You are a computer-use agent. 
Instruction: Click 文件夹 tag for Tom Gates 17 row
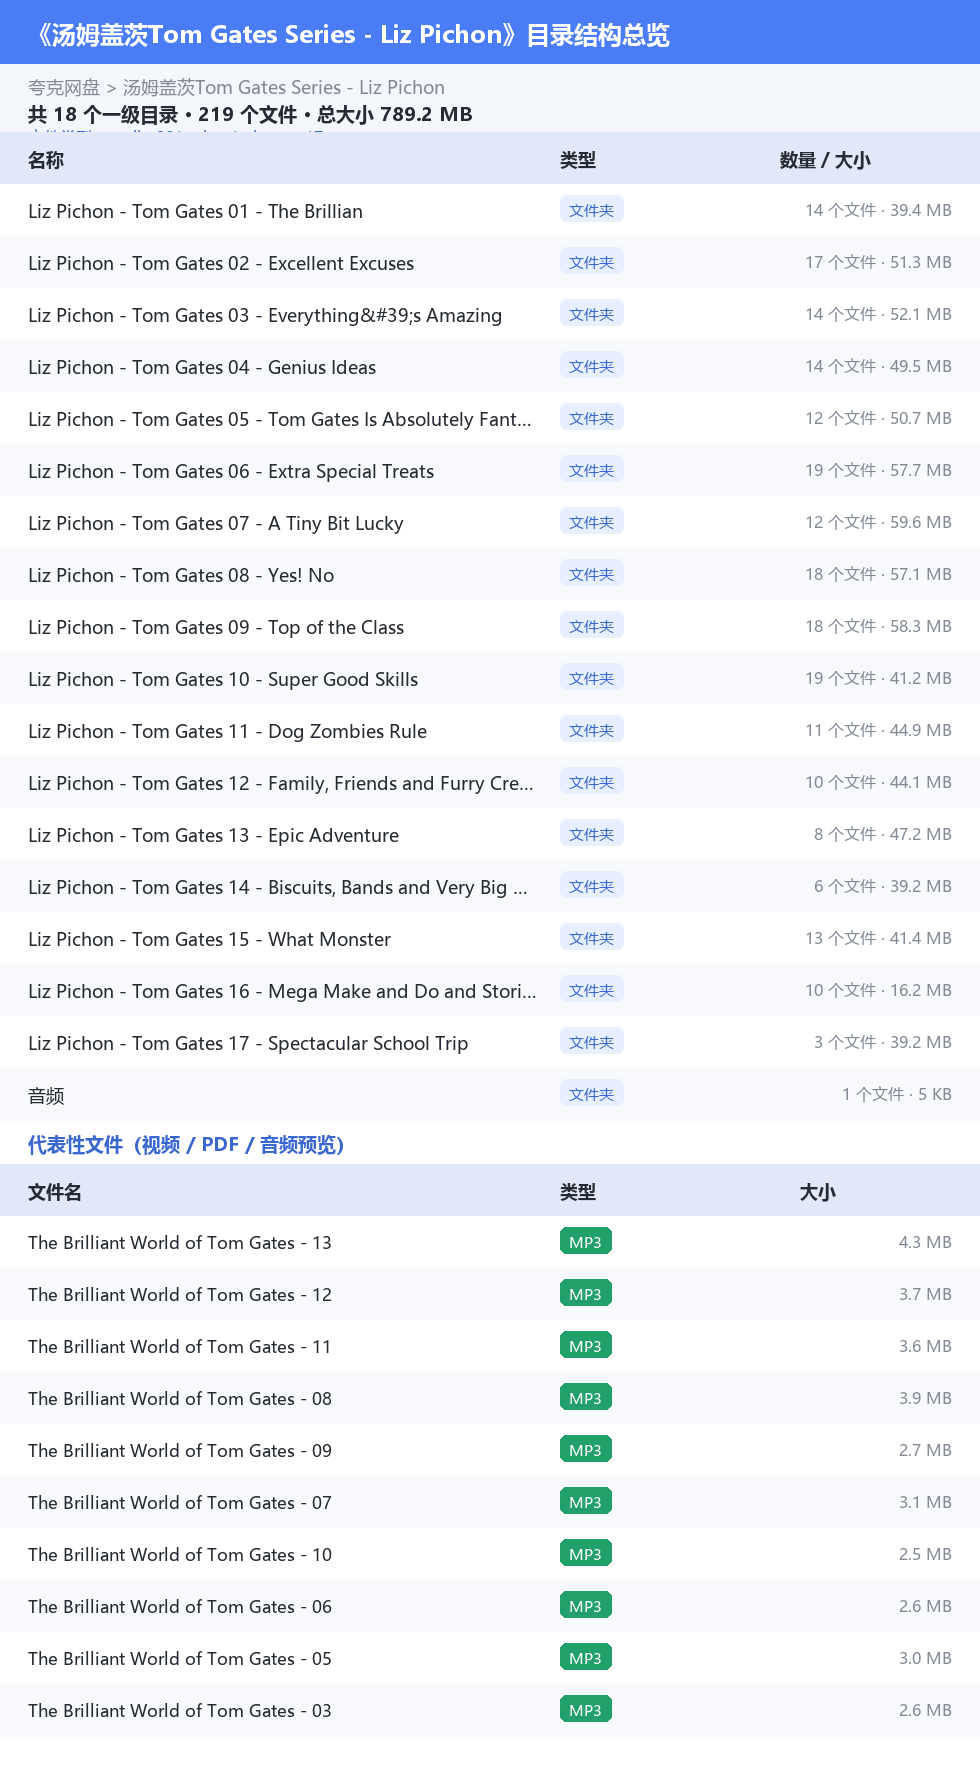tap(592, 1042)
